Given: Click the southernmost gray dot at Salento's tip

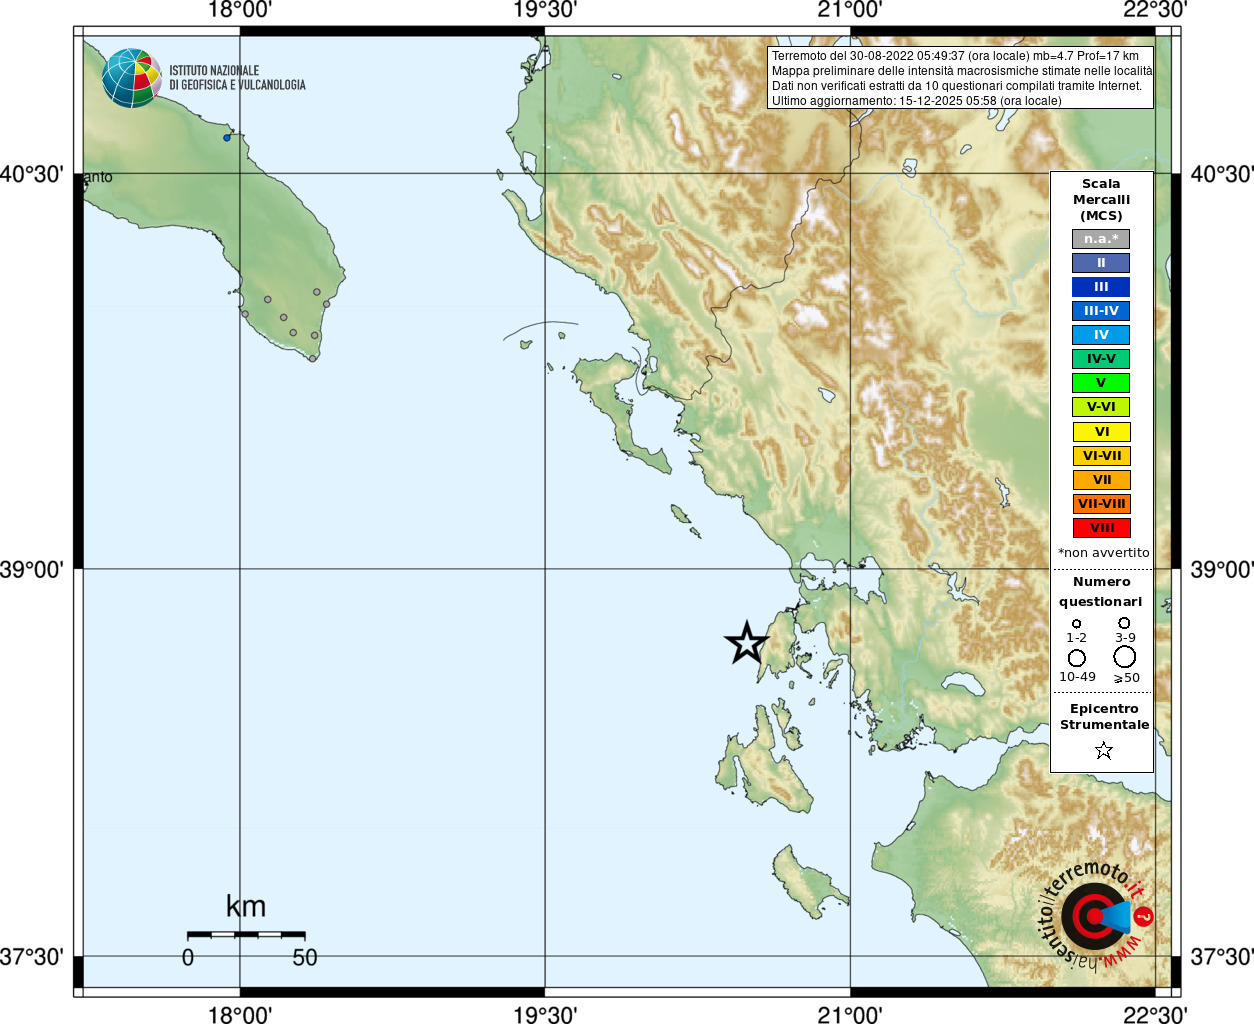Looking at the screenshot, I should [x=312, y=358].
